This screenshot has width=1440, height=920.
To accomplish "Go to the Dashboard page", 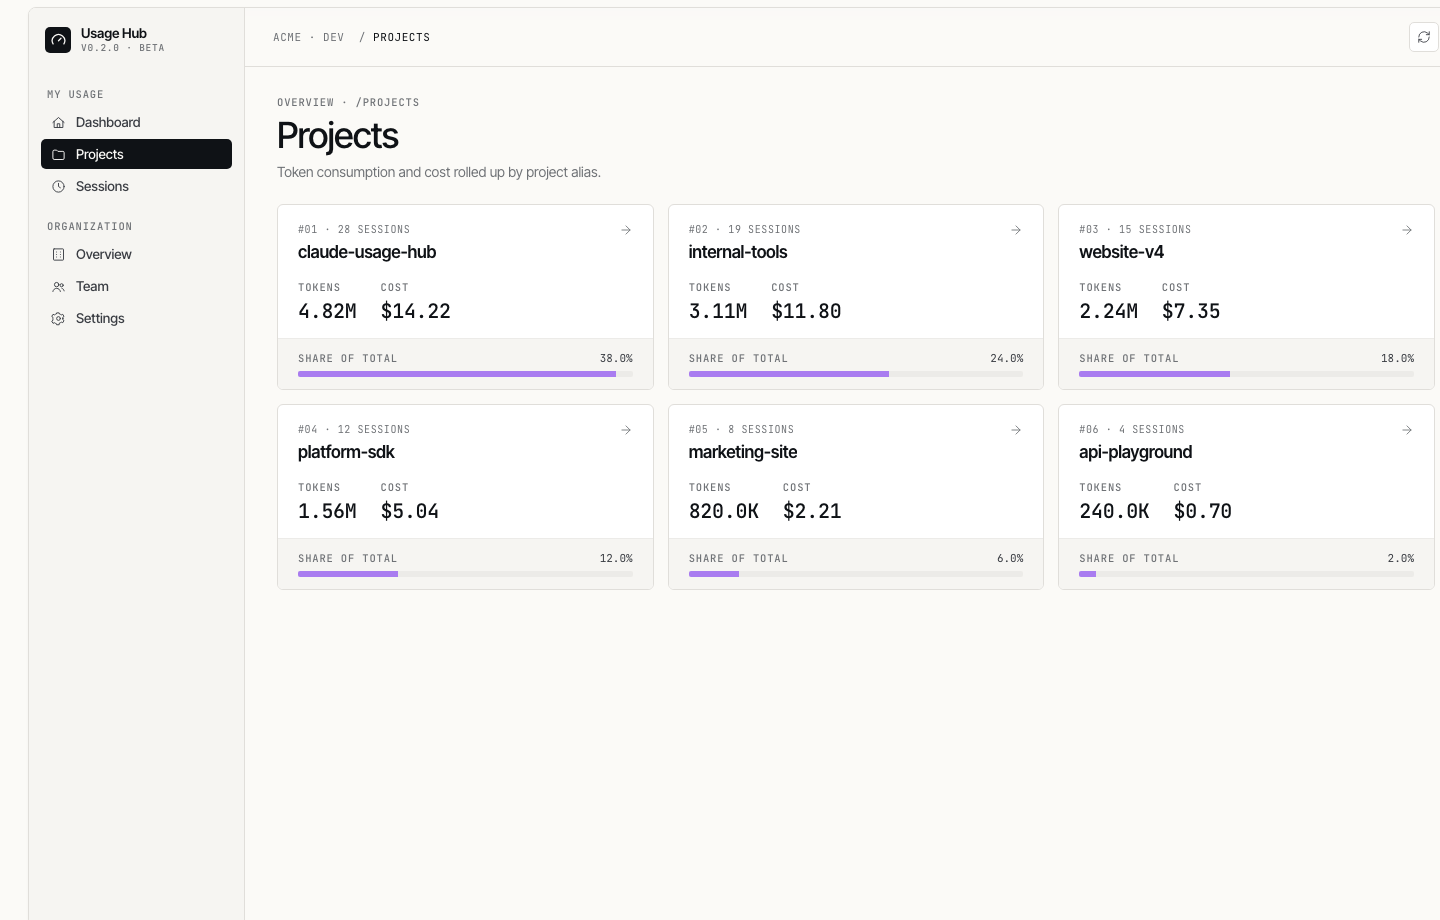I will tap(136, 122).
